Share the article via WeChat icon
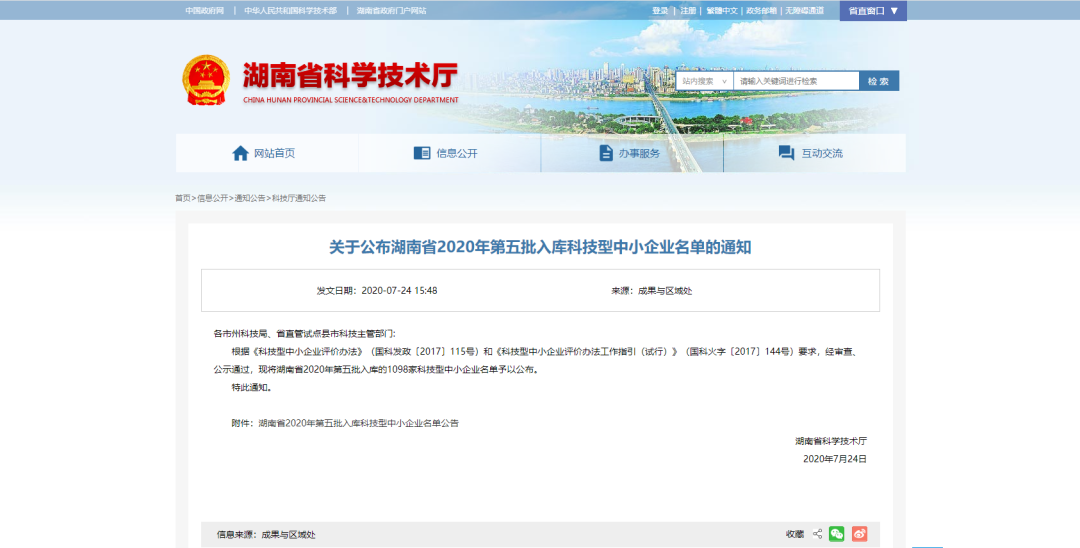The height and width of the screenshot is (548, 1080). click(x=837, y=534)
